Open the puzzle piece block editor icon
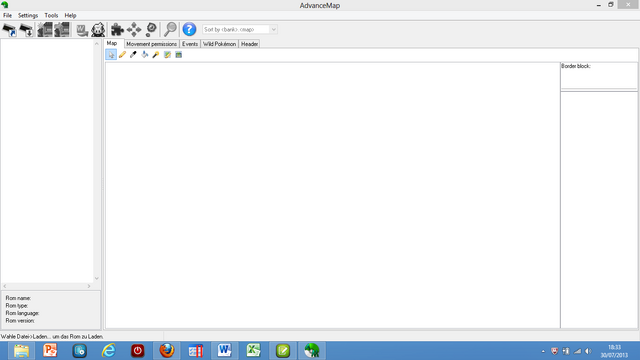Screen dimensions: 640x360 pyautogui.click(x=117, y=29)
